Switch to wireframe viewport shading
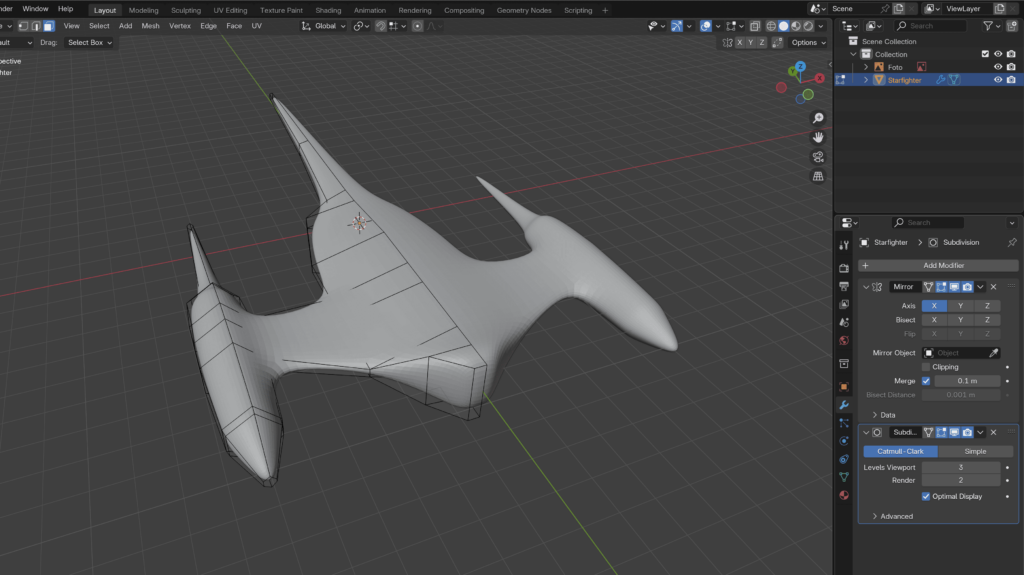1024x575 pixels. [771, 26]
